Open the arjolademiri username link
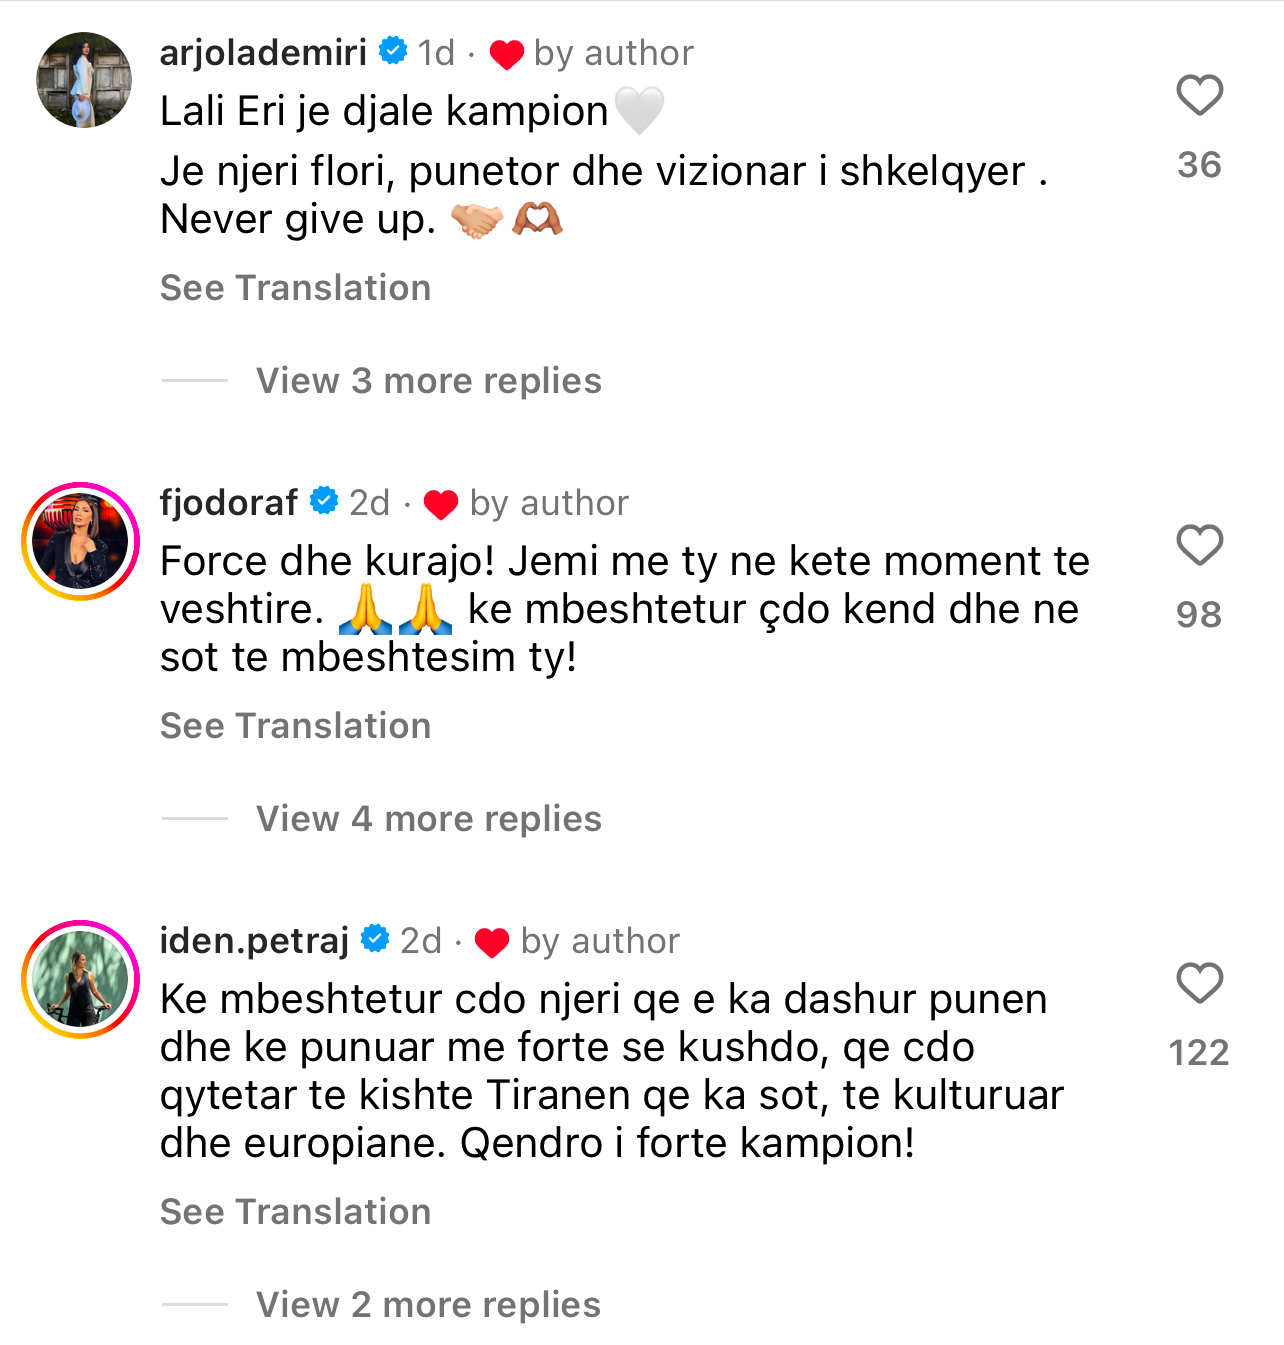 [x=263, y=53]
